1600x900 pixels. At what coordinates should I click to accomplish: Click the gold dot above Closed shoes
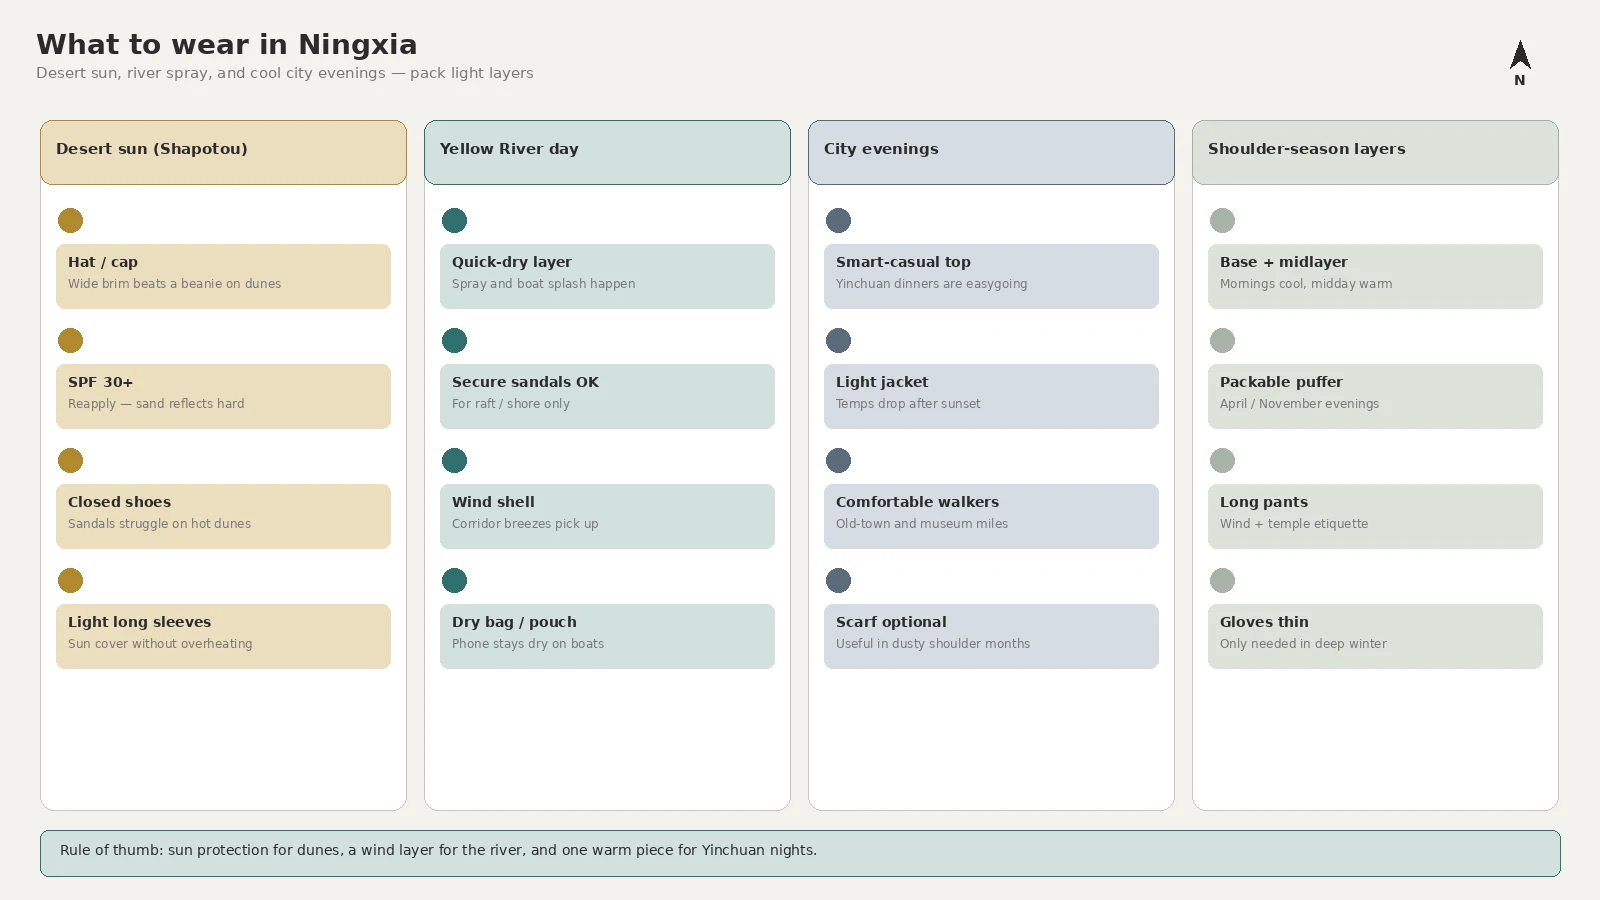(x=70, y=460)
